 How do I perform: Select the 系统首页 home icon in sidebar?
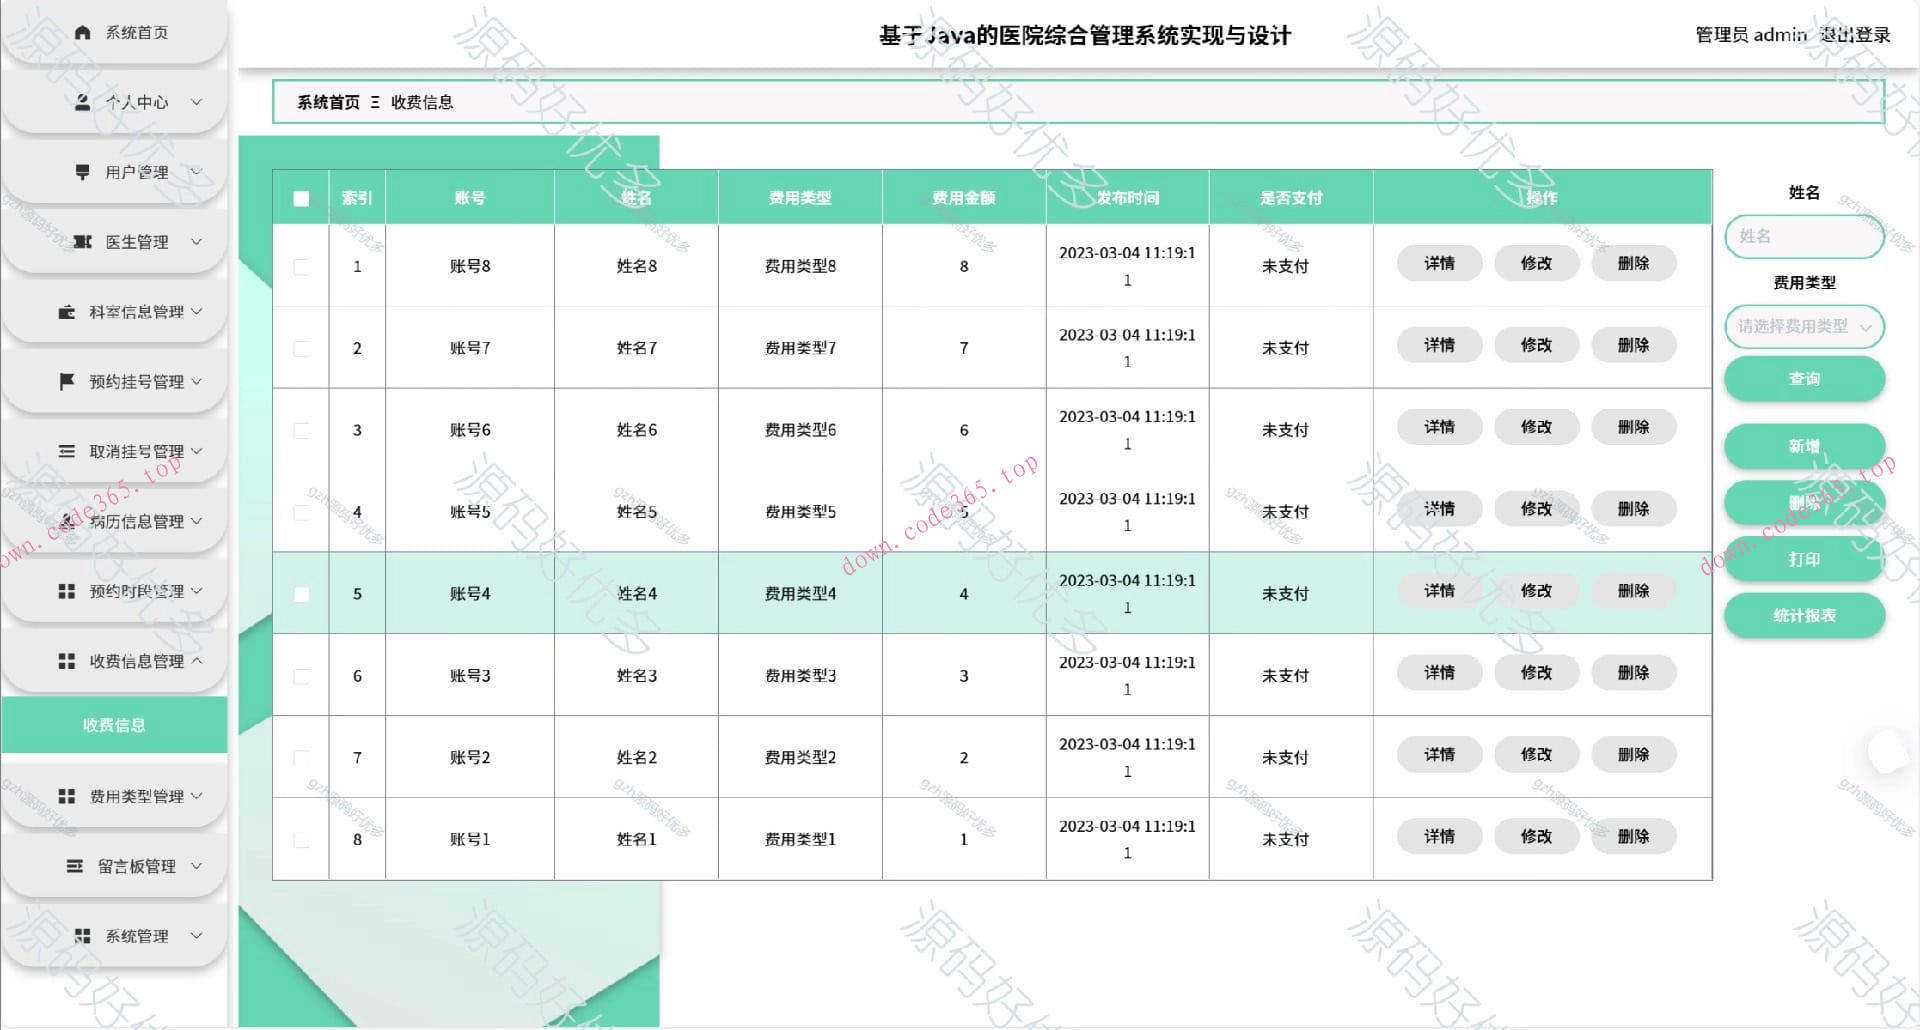[82, 31]
